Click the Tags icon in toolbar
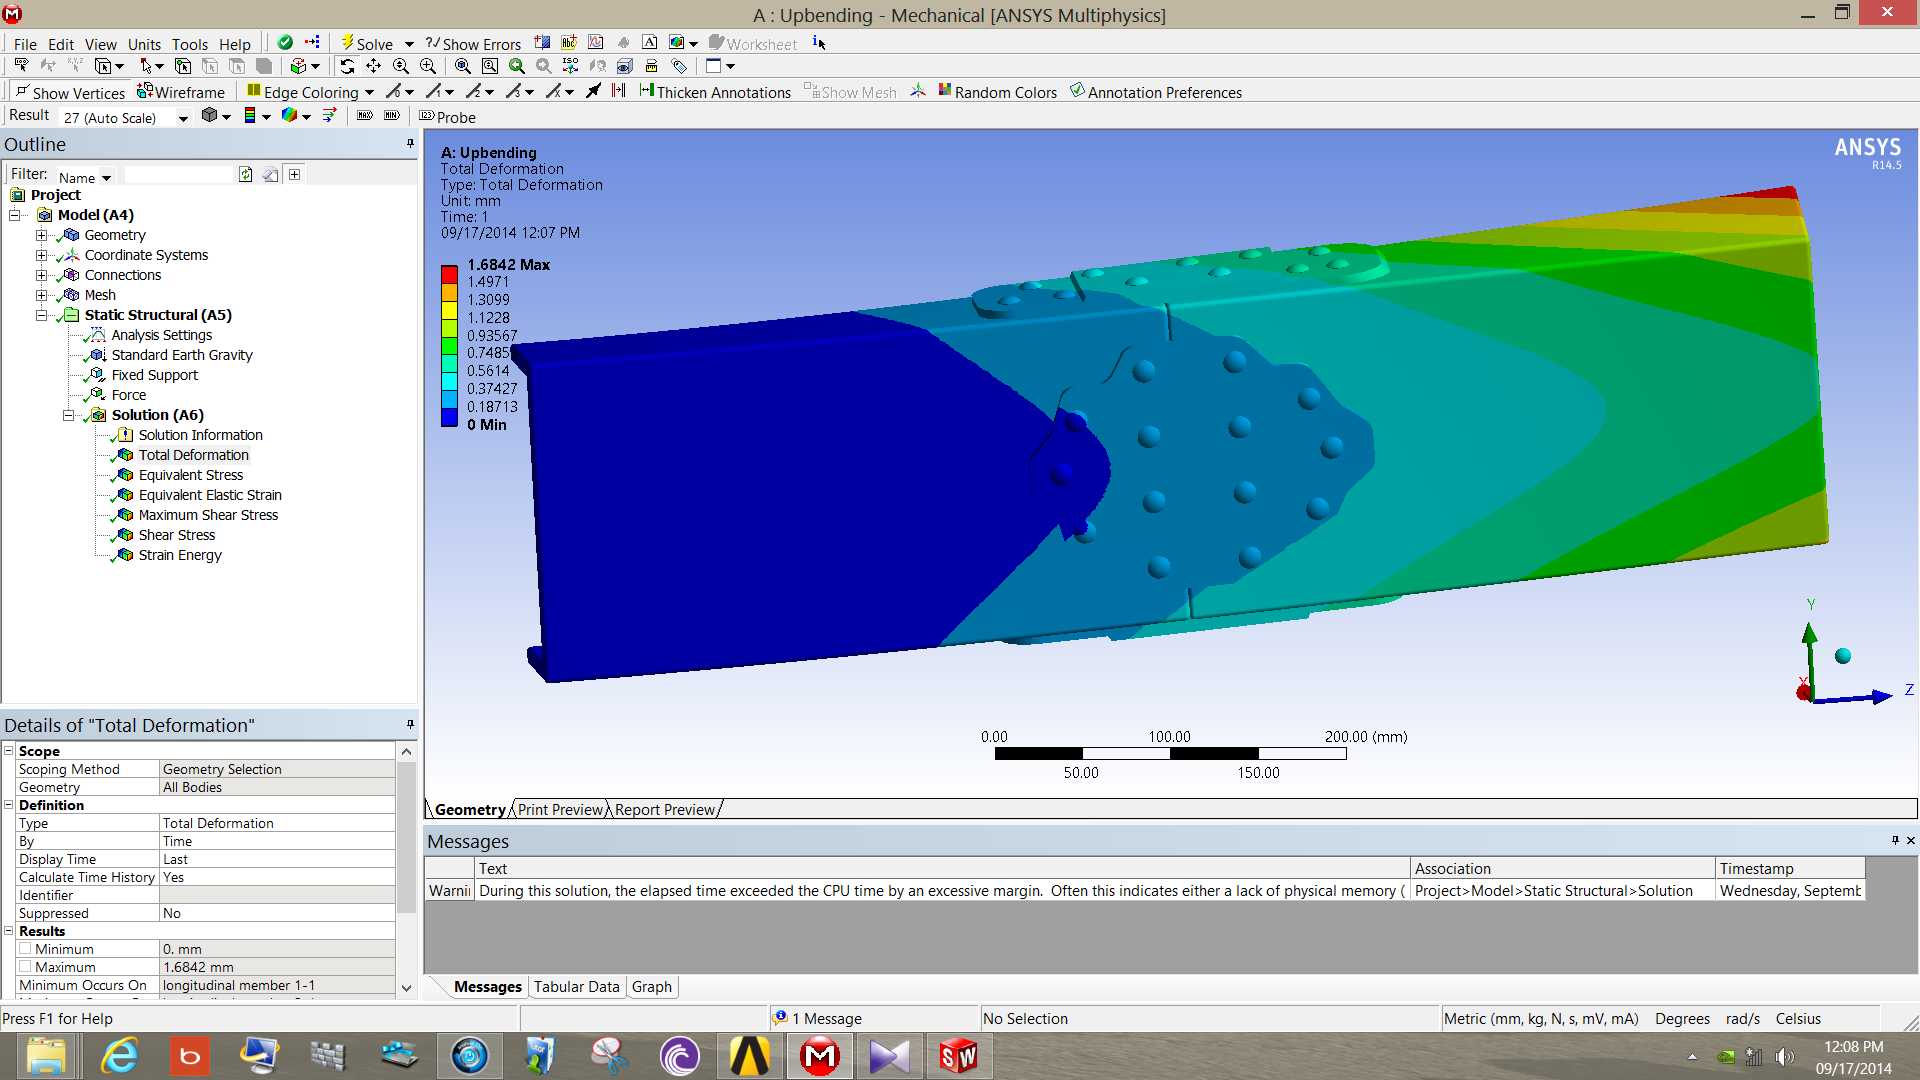This screenshot has width=1920, height=1080. coord(679,66)
